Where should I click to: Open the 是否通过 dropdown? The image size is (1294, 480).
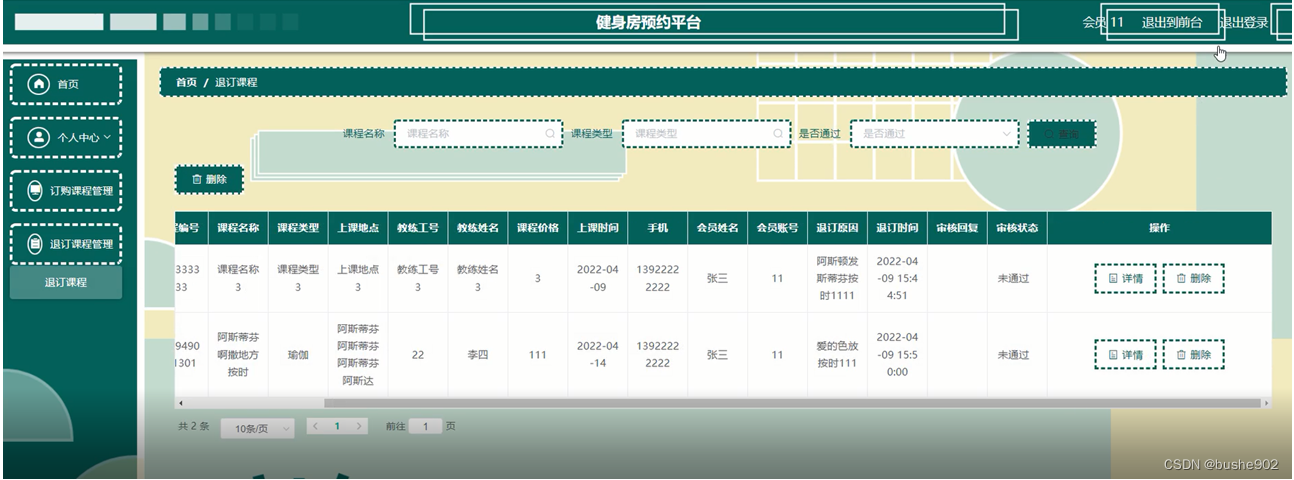click(x=934, y=133)
